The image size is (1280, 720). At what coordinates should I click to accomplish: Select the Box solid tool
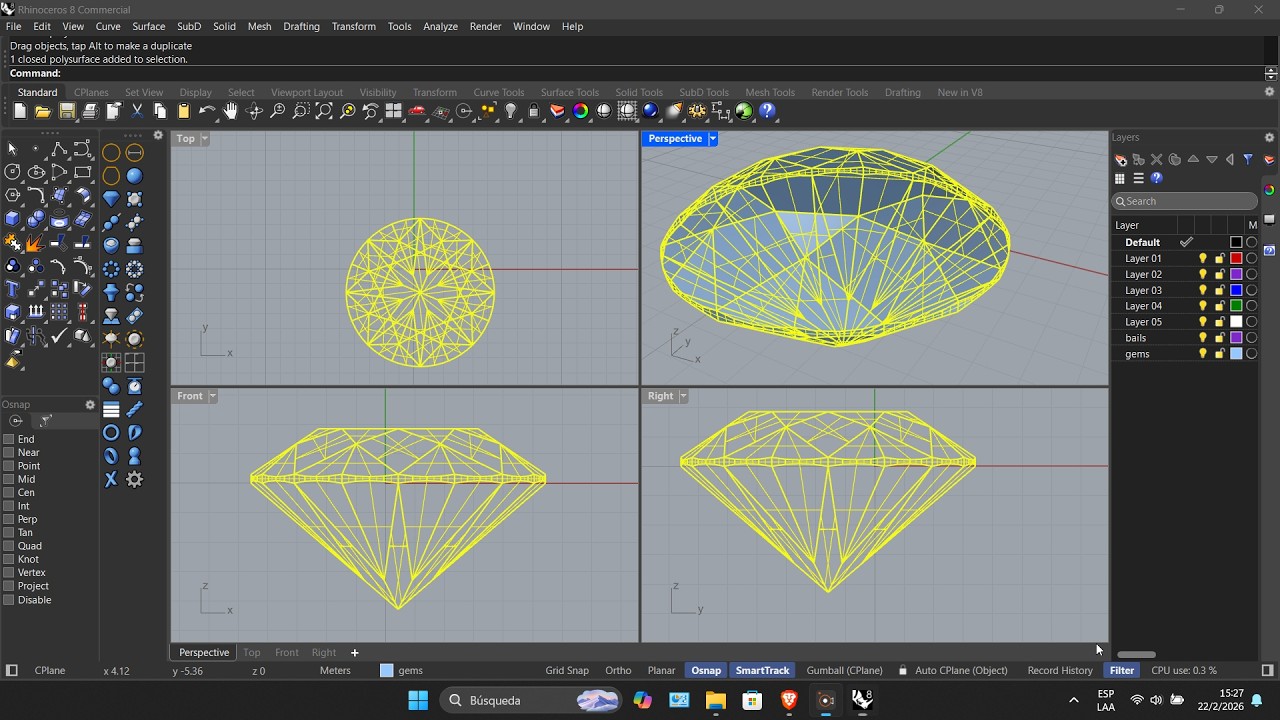(x=13, y=218)
